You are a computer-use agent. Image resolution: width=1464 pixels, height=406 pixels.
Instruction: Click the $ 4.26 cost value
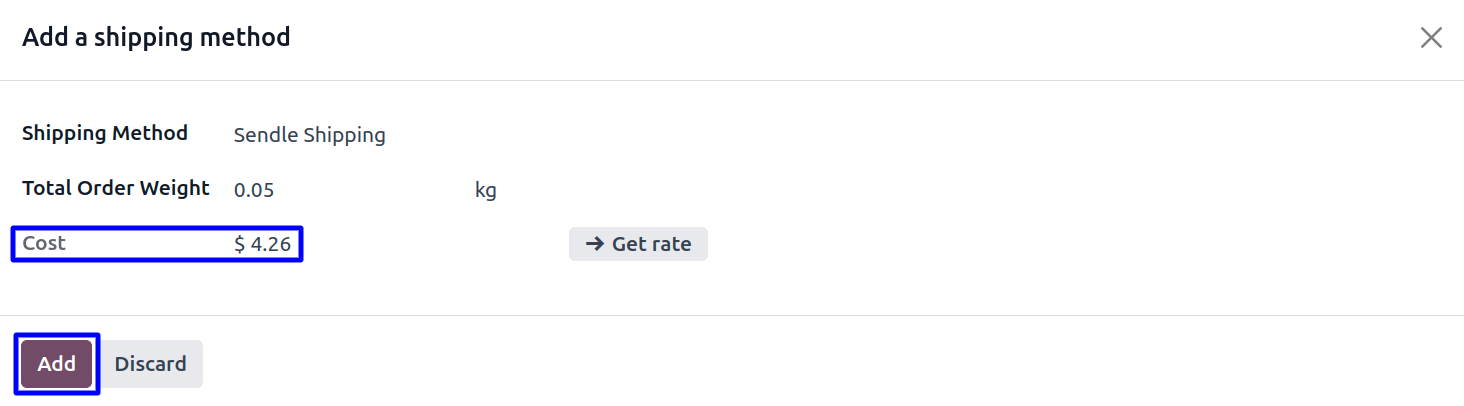[262, 244]
